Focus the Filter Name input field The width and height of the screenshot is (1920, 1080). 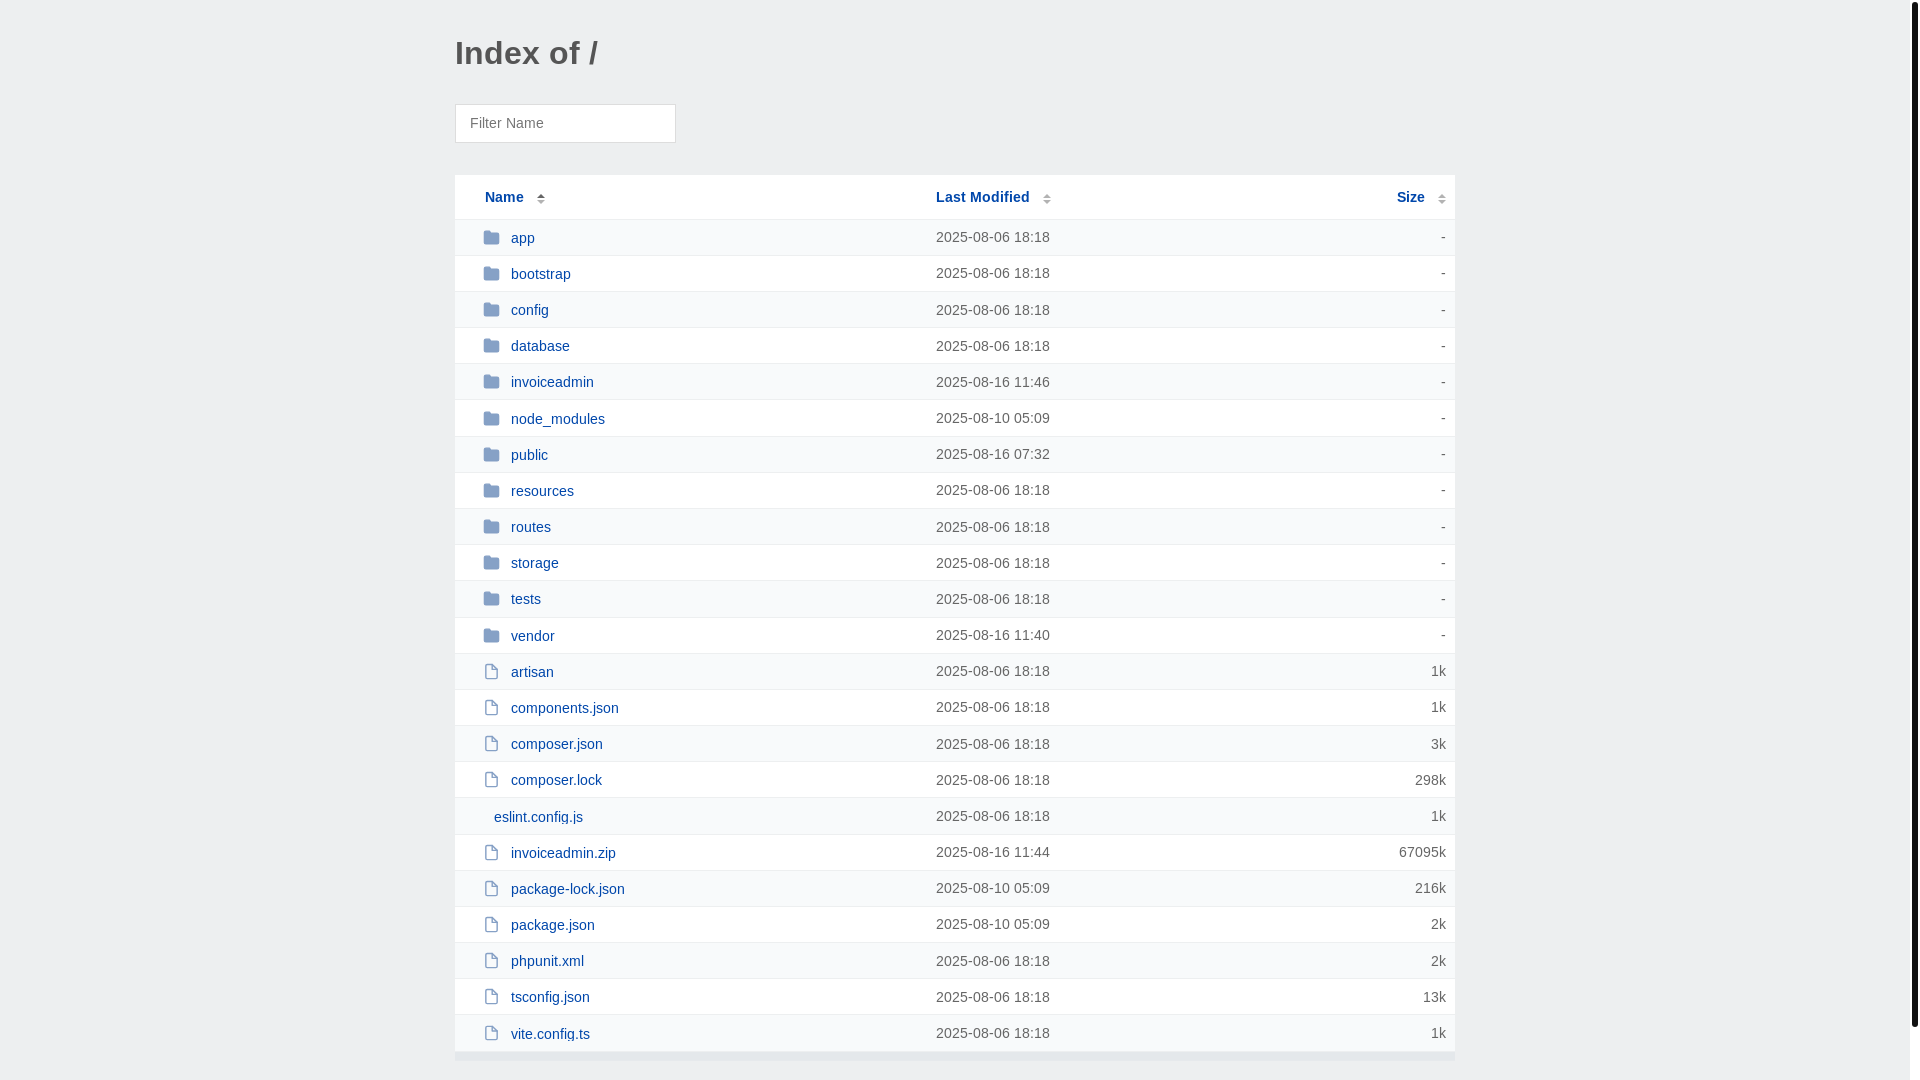565,123
